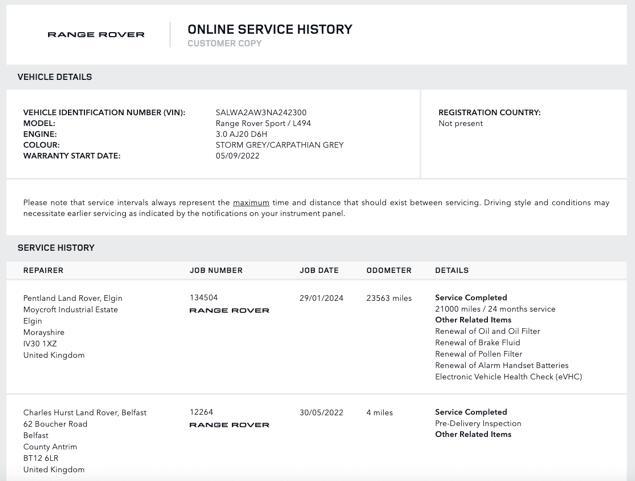
Task: Click the Range Rover logo under job 134504
Action: pos(229,310)
